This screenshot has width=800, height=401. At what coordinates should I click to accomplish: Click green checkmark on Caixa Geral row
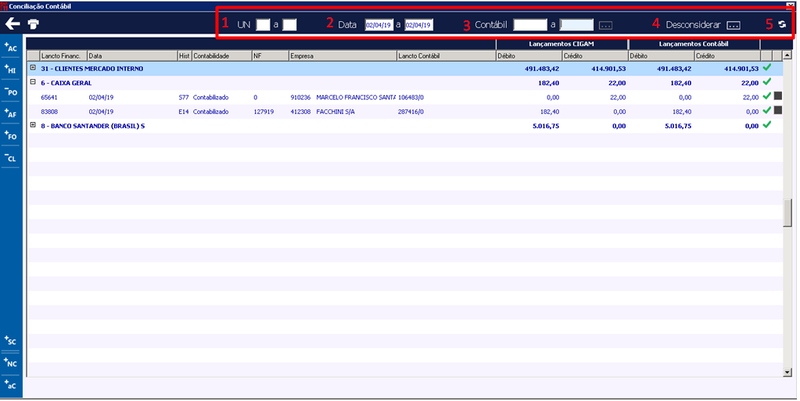766,82
